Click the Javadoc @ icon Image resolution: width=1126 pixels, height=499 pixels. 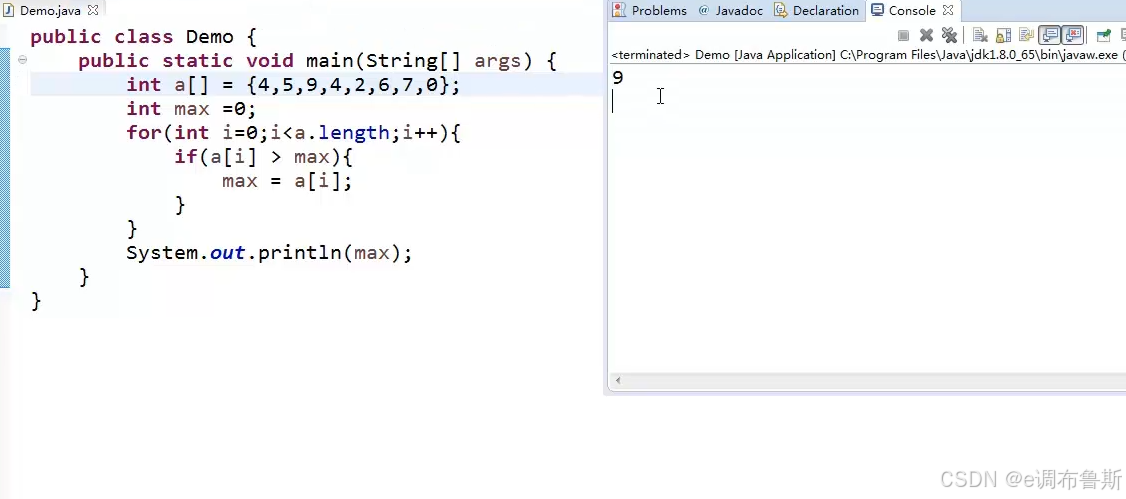coord(704,11)
